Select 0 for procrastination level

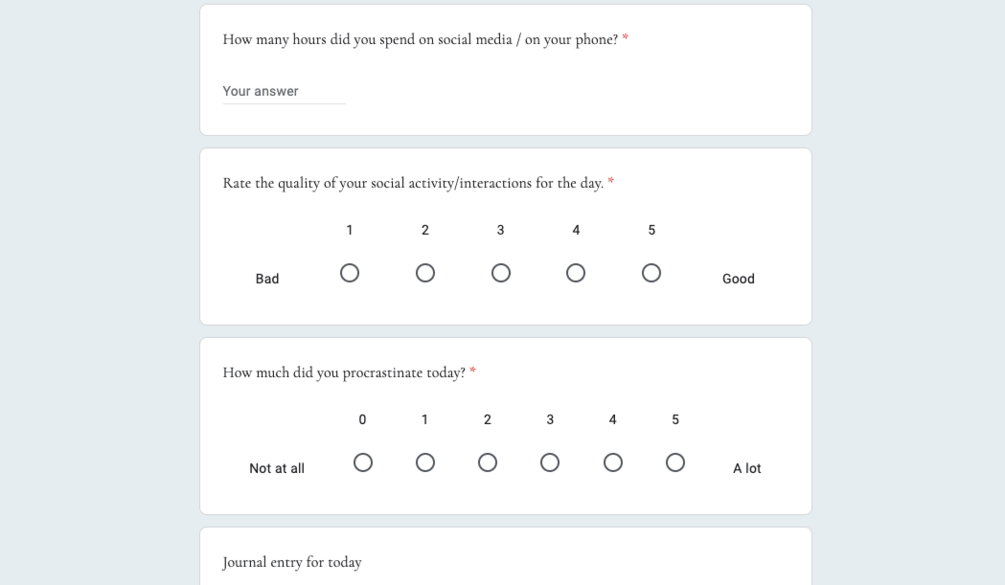pyautogui.click(x=363, y=463)
